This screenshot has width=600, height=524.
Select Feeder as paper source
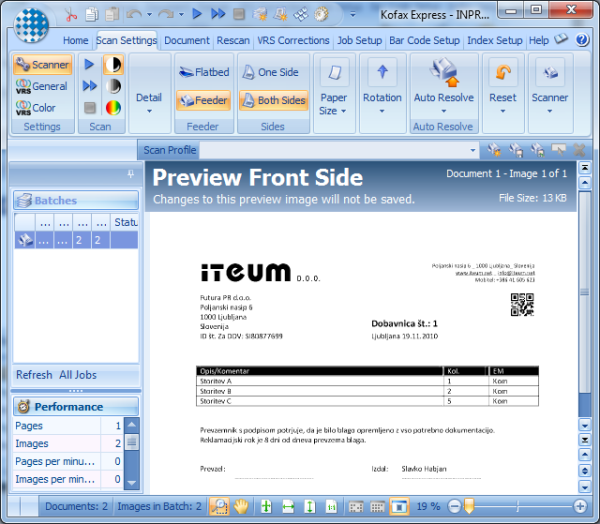(204, 100)
